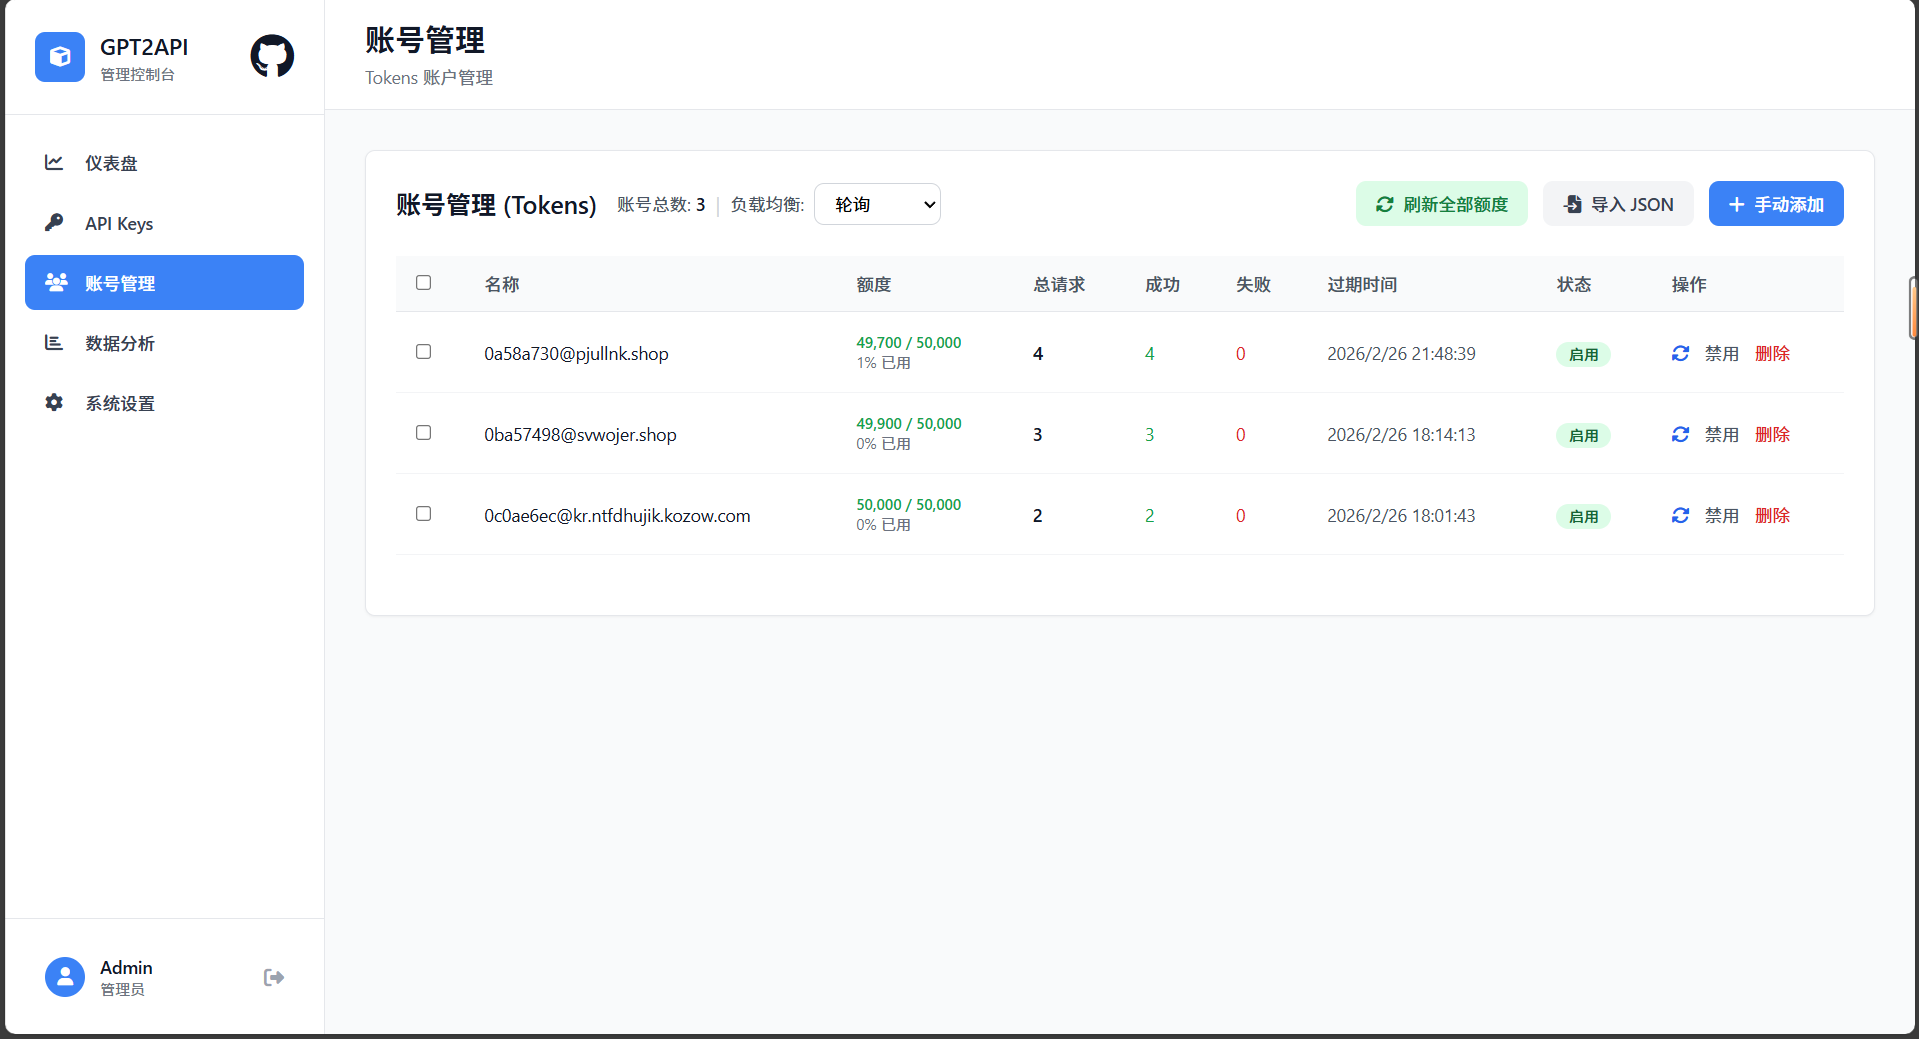The width and height of the screenshot is (1919, 1039).
Task: Click the logout icon next to Admin
Action: click(273, 977)
